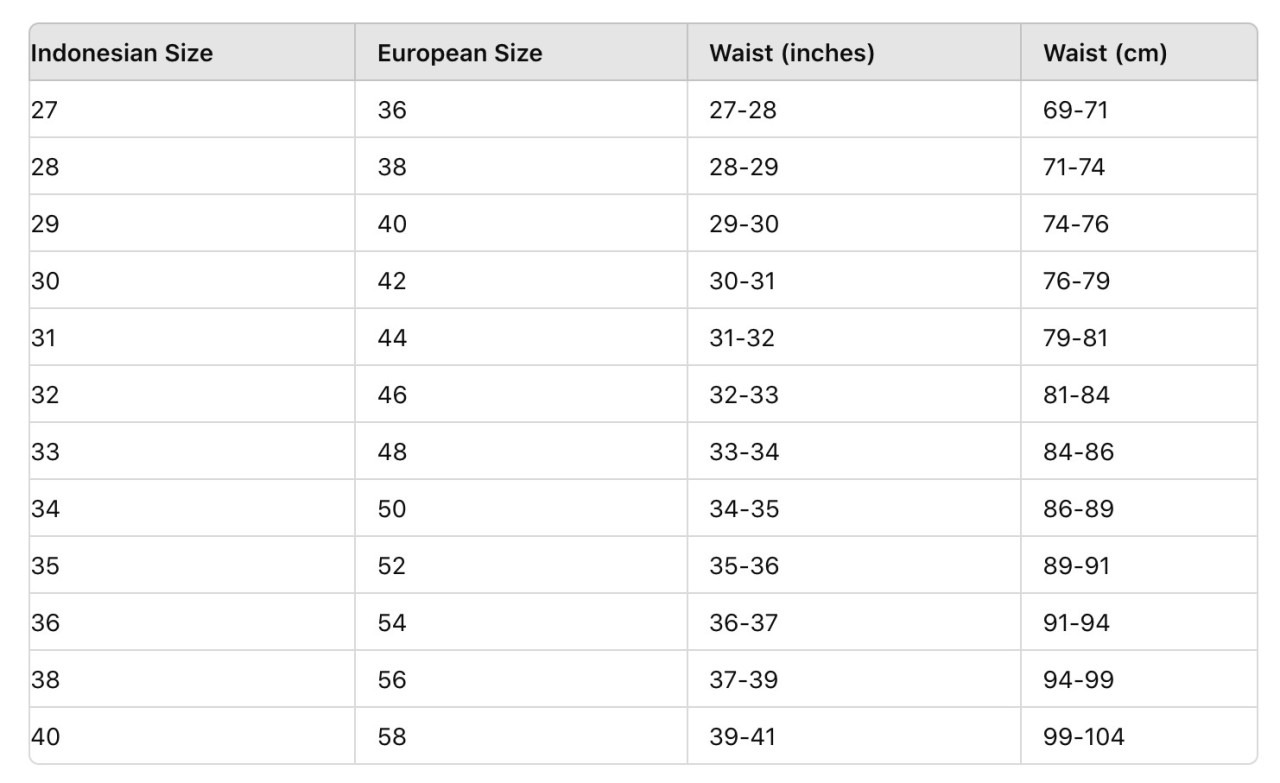This screenshot has height=783, width=1280.
Task: Select Indonesian size 40 cell
Action: tap(192, 737)
